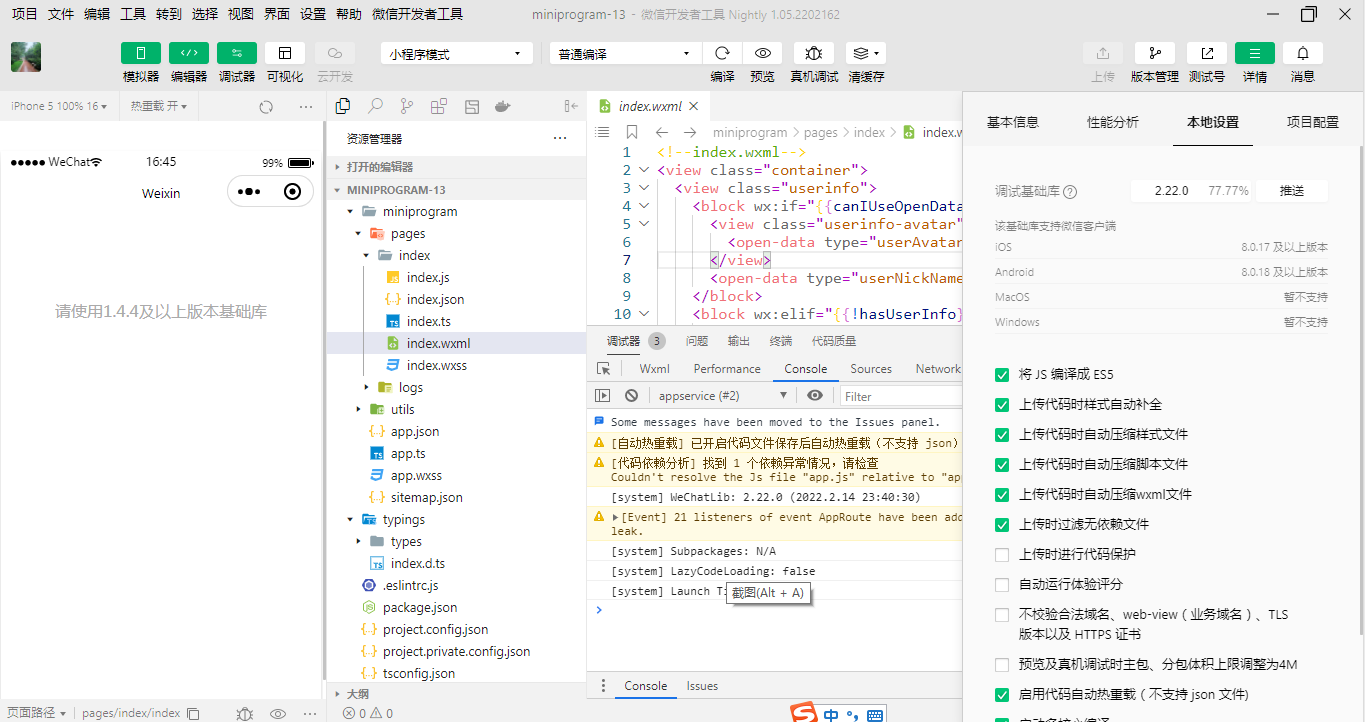Open the extensions icon in activity bar
1365x722 pixels.
click(439, 106)
